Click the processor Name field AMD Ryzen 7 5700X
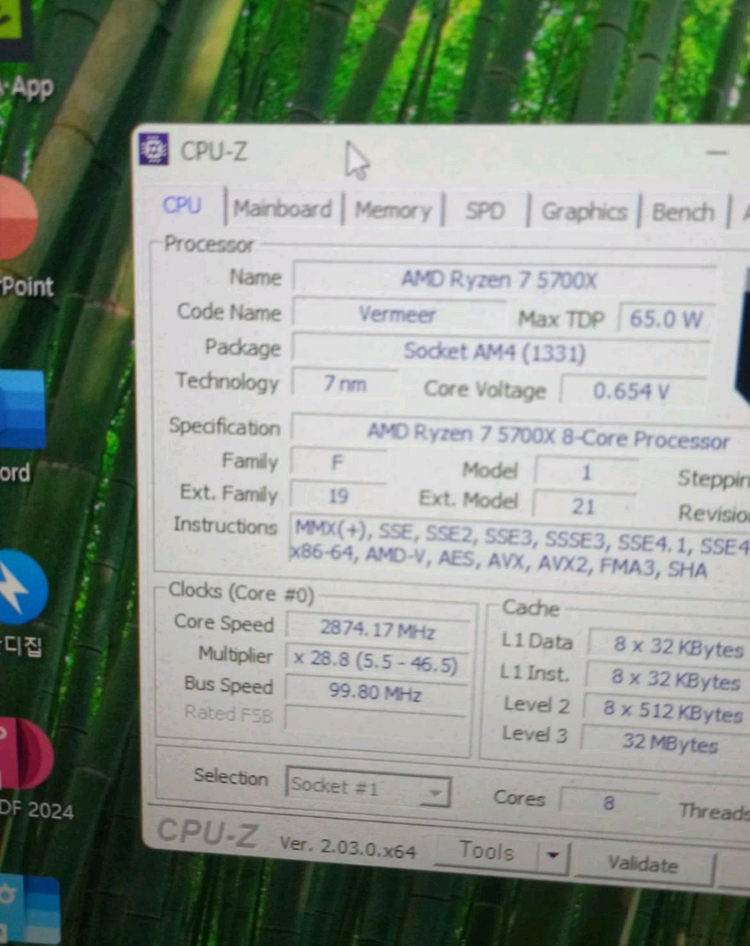The height and width of the screenshot is (946, 750). 504,280
